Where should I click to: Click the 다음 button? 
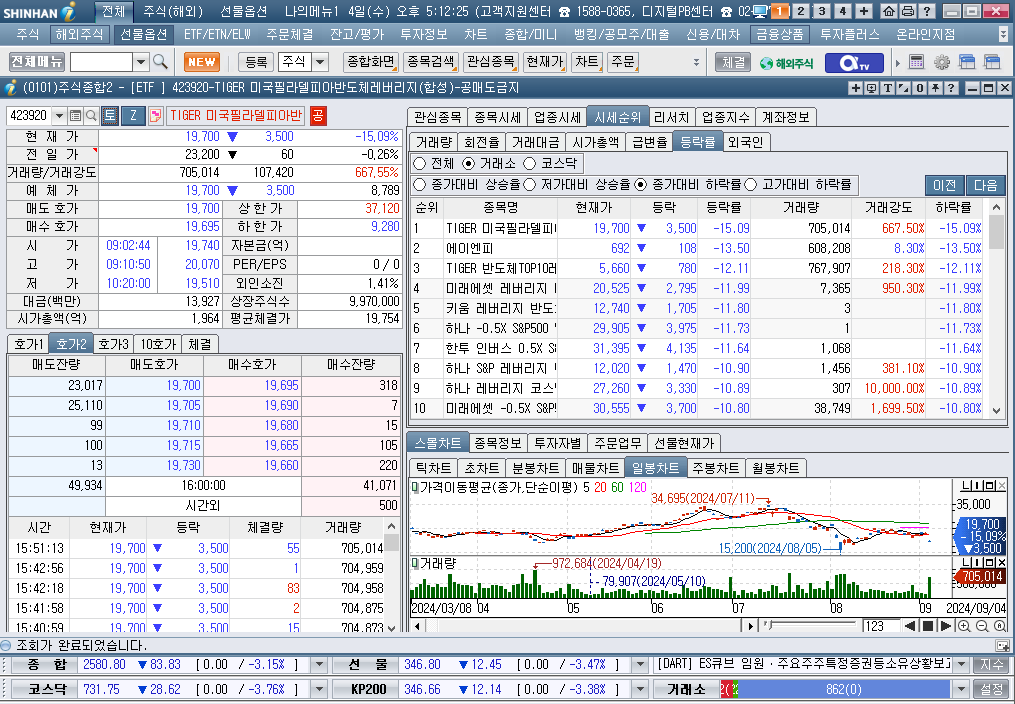click(x=986, y=186)
